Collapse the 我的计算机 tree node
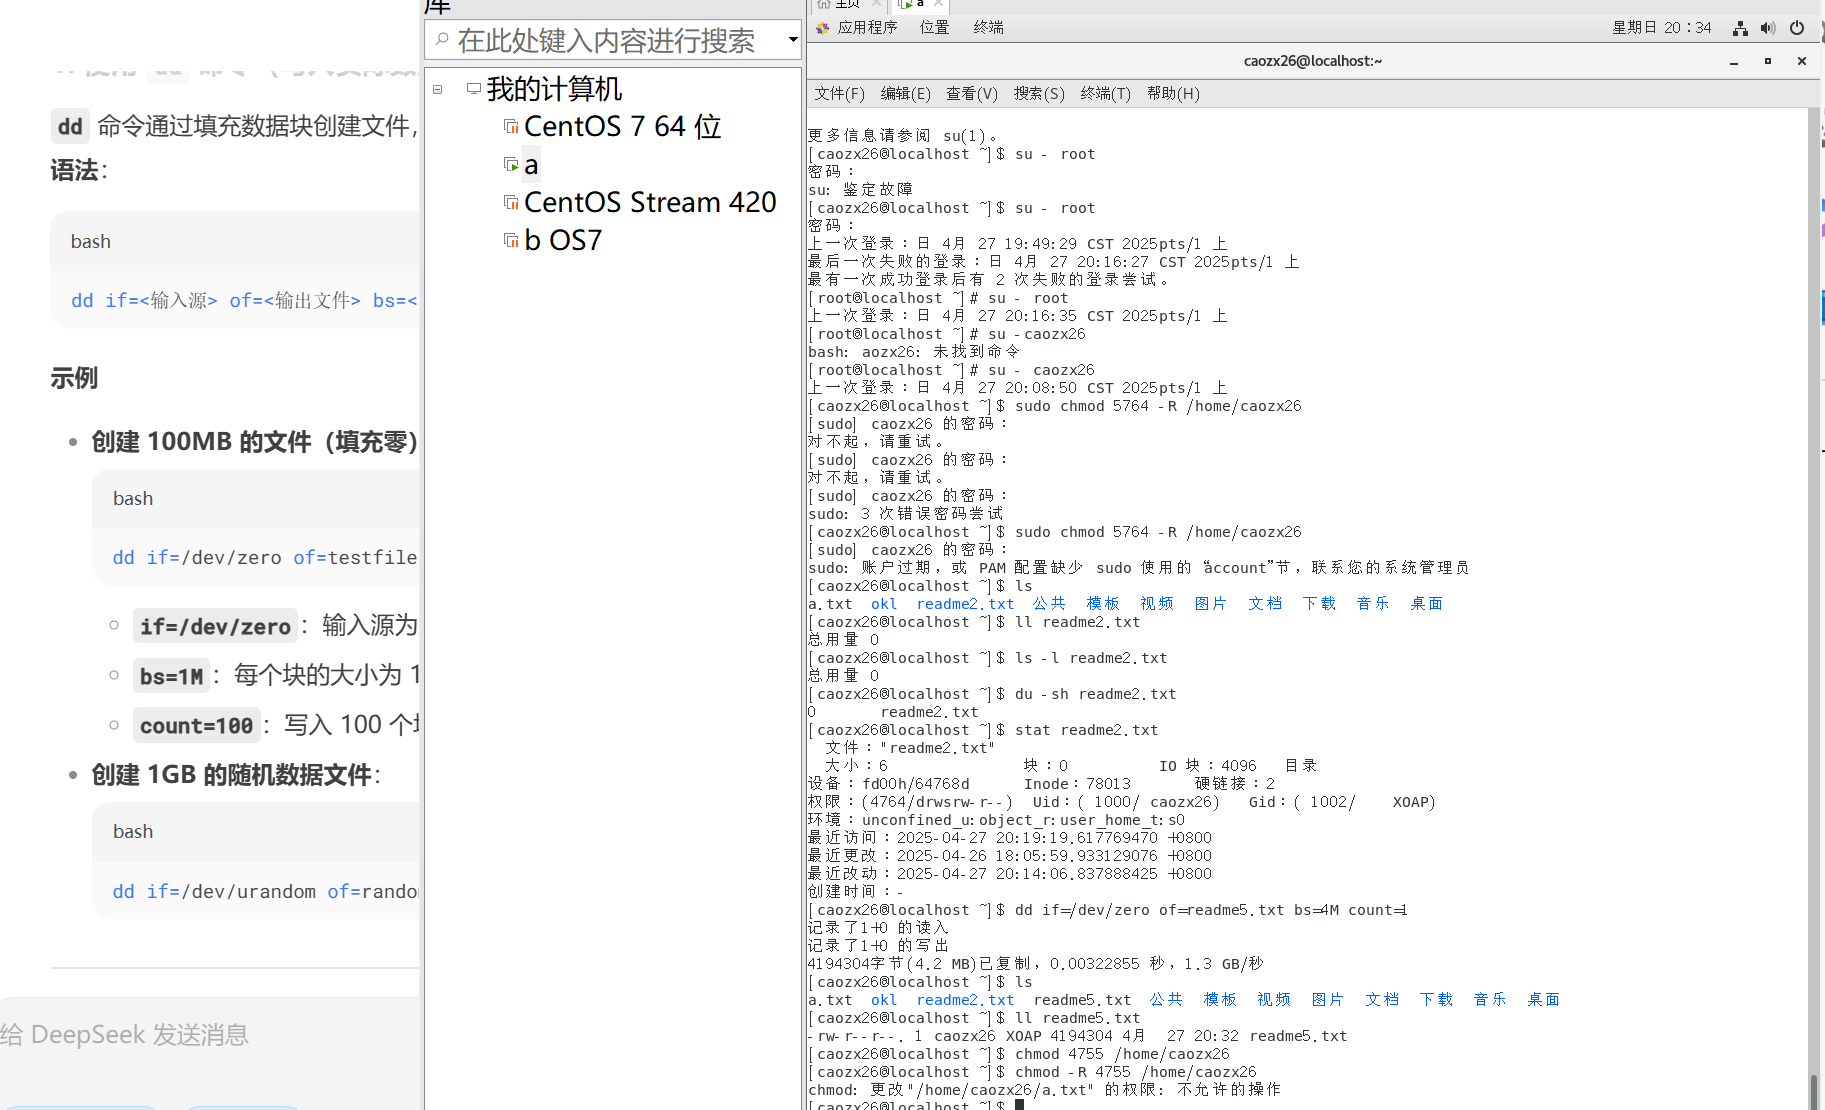Viewport: 1825px width, 1110px height. point(437,89)
